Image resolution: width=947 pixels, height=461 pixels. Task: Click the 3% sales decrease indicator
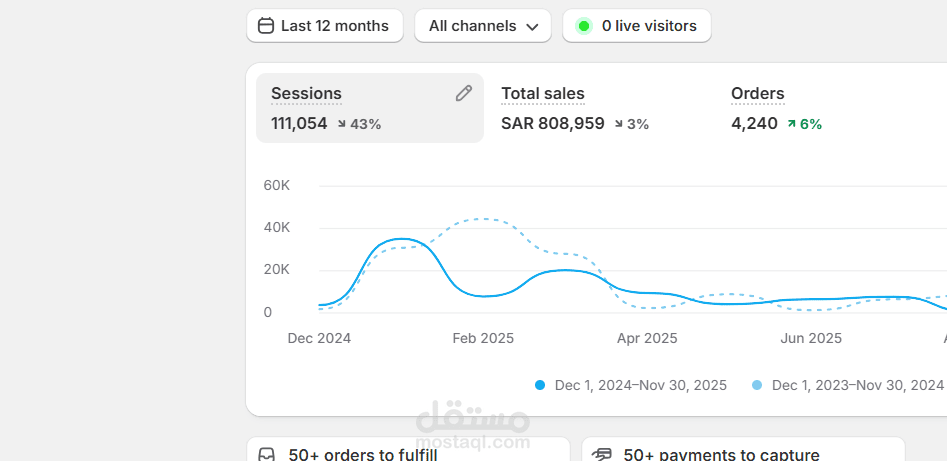point(632,124)
